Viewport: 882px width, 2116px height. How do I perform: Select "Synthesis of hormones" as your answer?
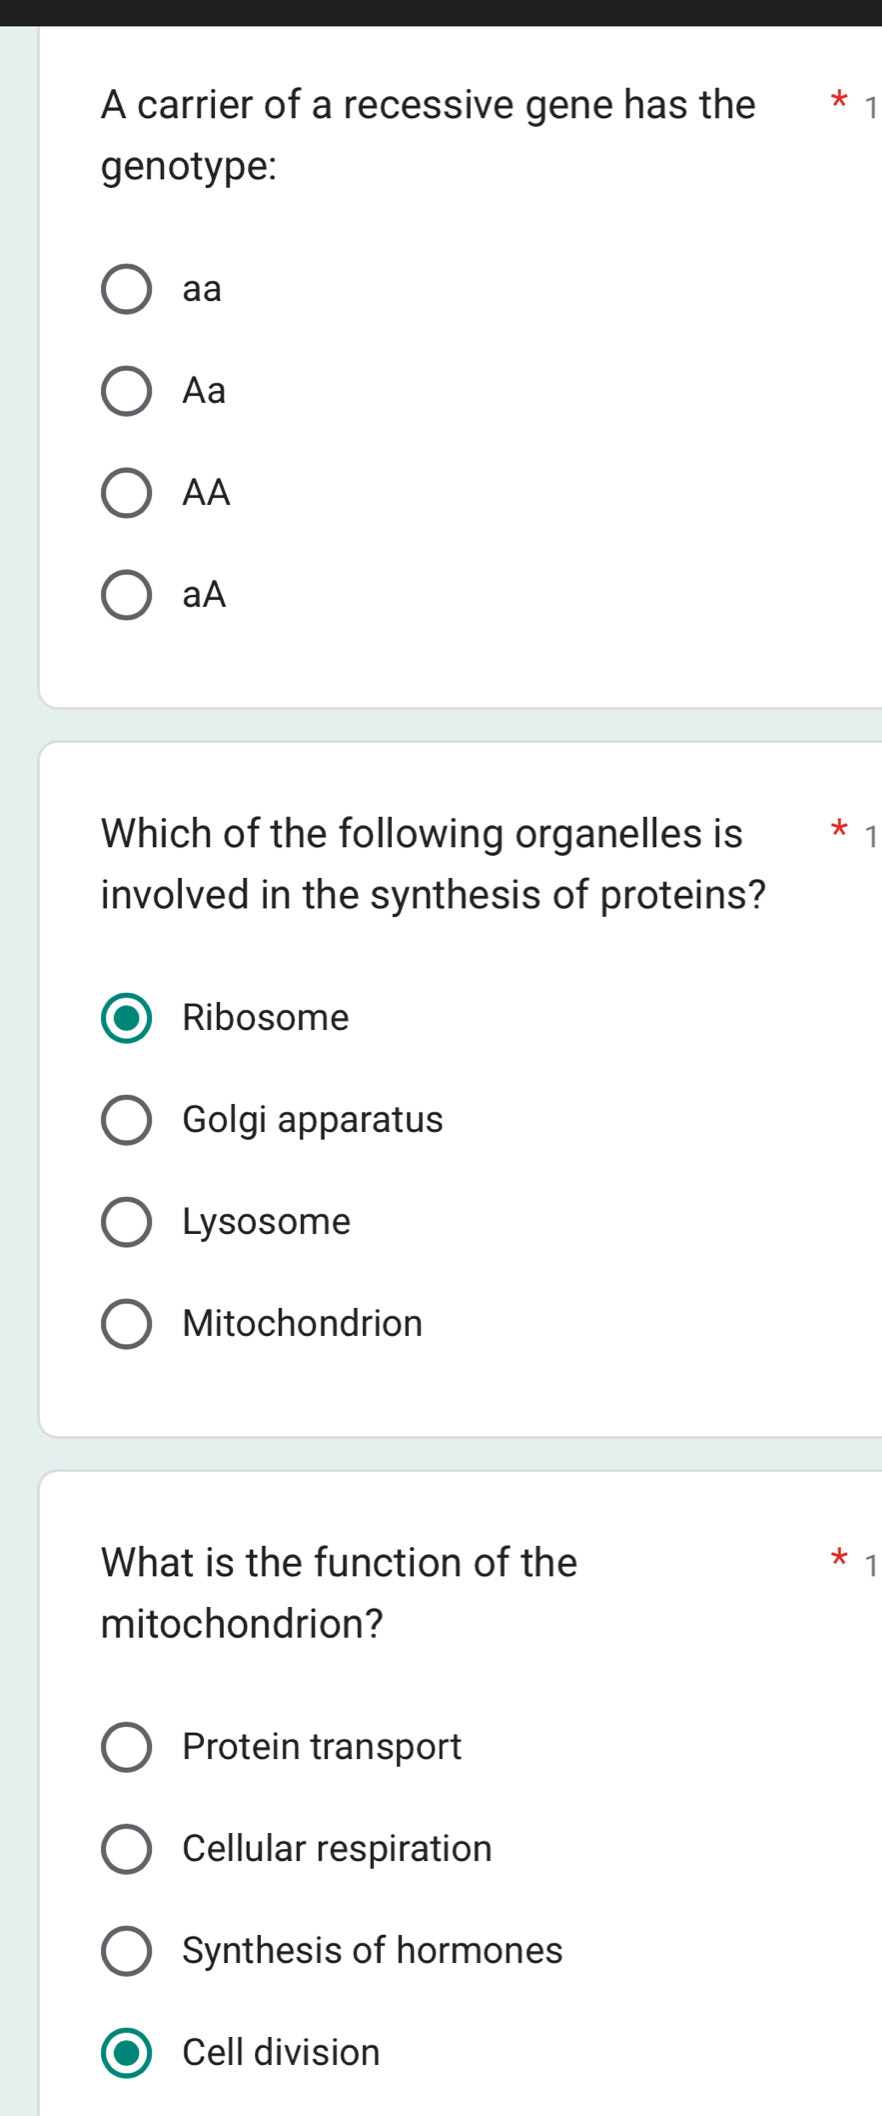[x=125, y=1951]
